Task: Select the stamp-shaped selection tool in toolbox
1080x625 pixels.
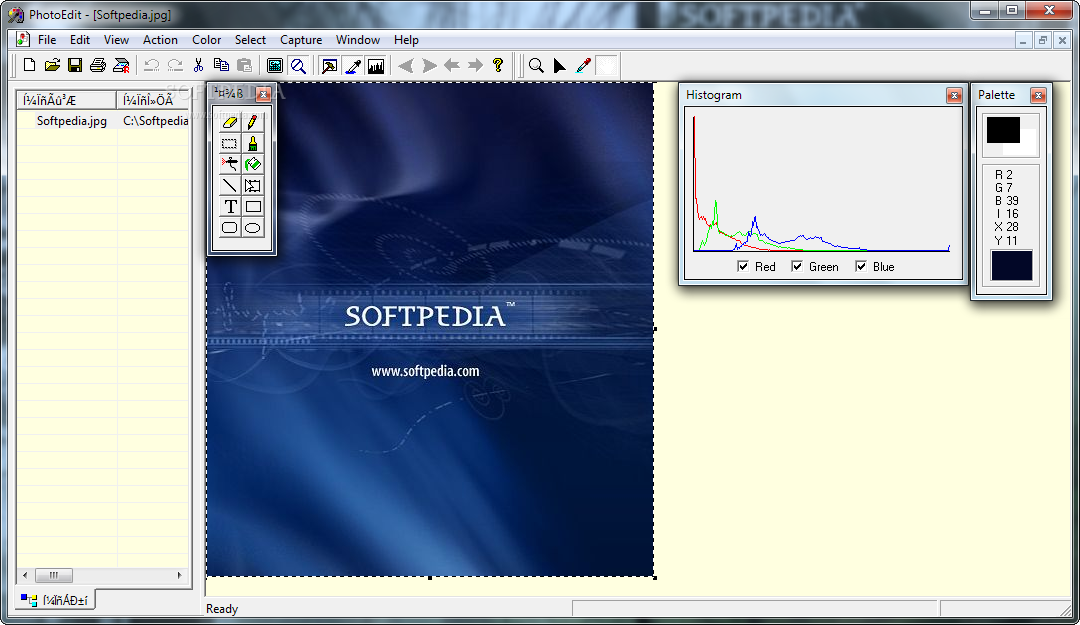Action: click(x=253, y=185)
